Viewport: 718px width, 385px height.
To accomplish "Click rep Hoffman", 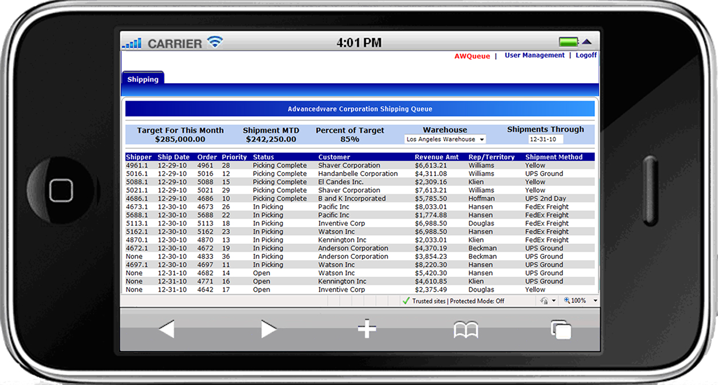I will (x=481, y=199).
